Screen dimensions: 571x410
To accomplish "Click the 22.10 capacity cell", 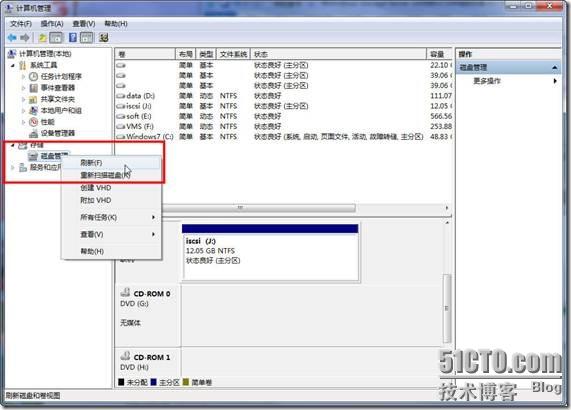I will [441, 65].
